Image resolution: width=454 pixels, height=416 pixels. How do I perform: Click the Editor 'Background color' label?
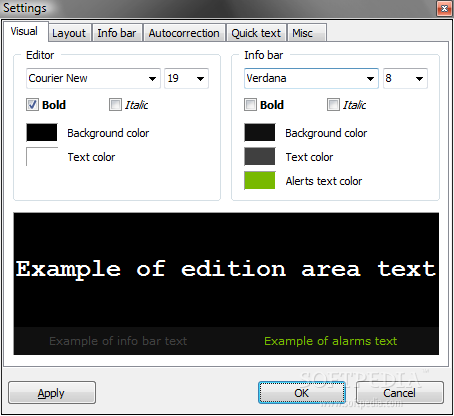coord(108,133)
